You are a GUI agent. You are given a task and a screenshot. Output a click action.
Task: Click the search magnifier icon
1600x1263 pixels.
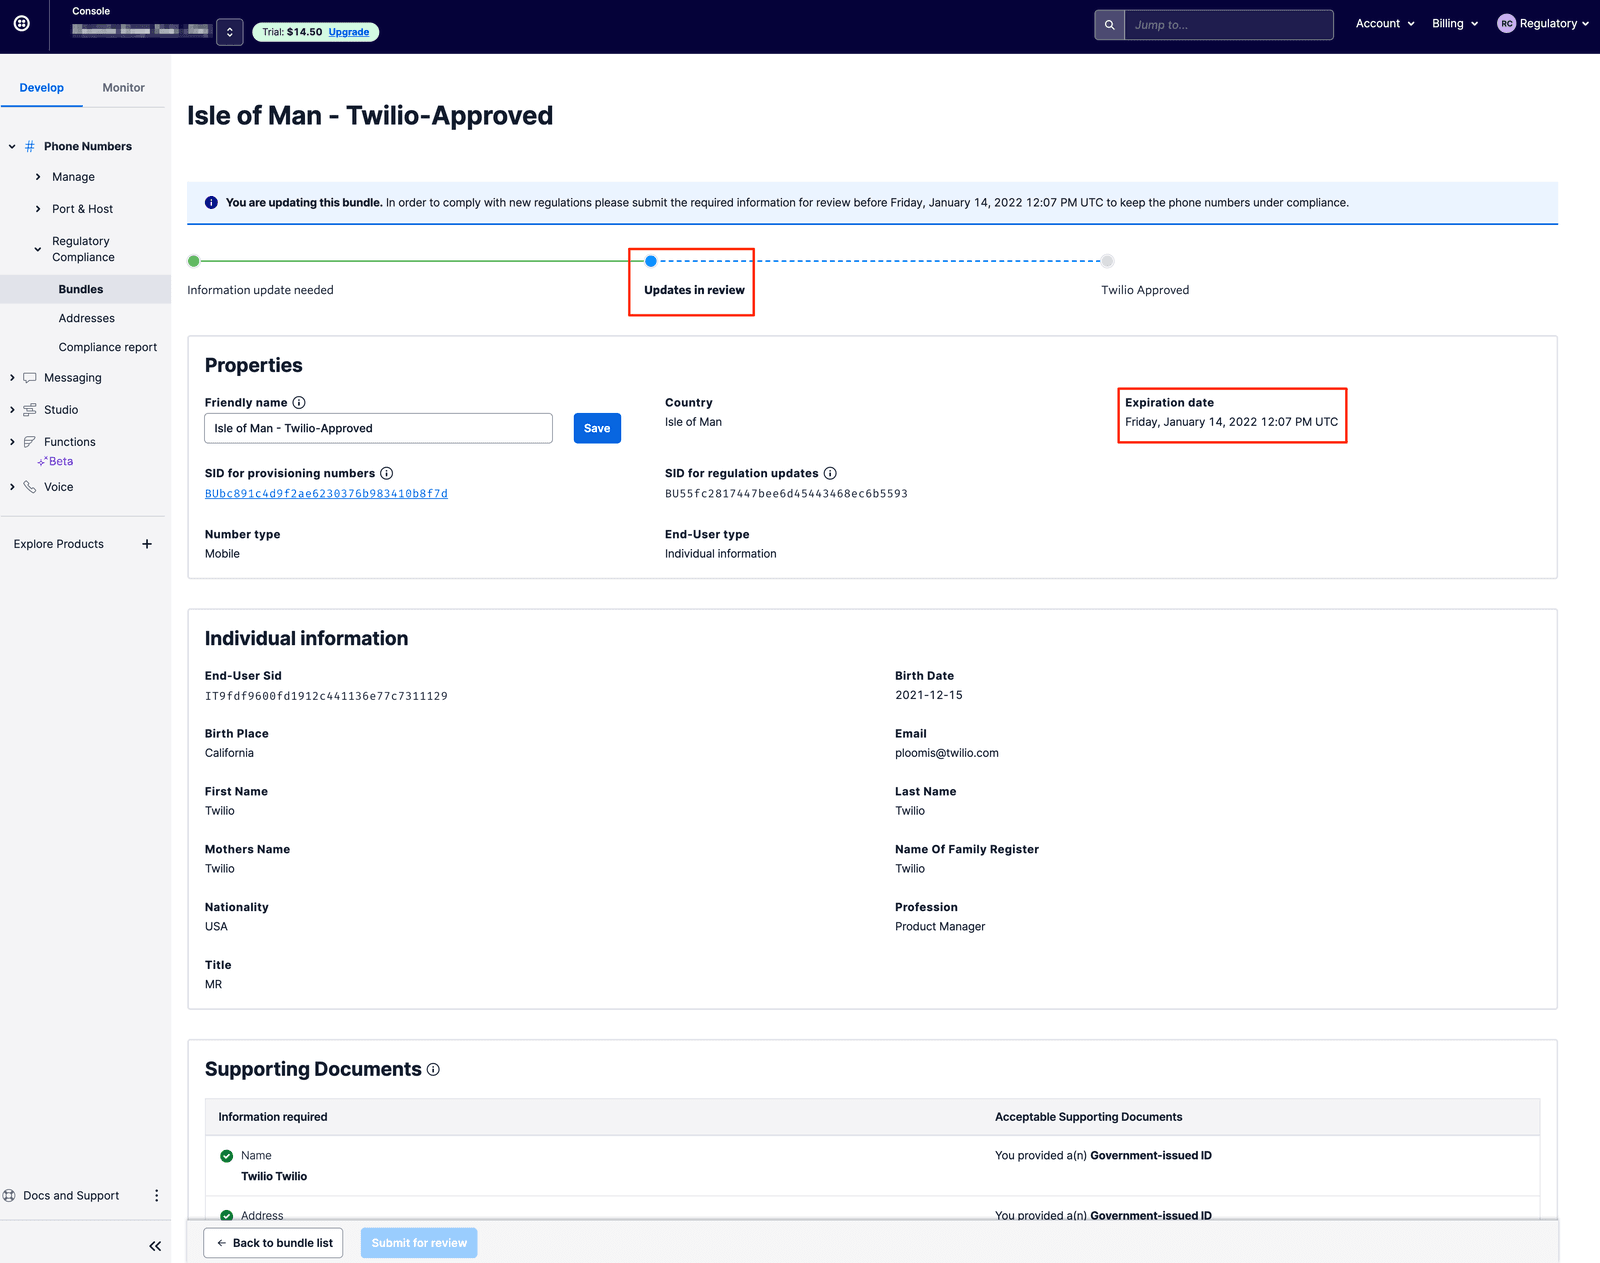pyautogui.click(x=1108, y=24)
